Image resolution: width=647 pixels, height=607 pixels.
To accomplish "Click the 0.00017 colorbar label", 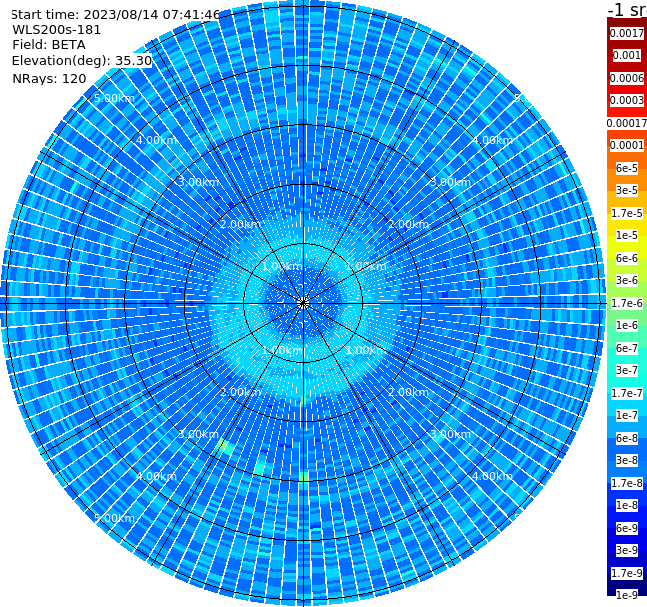I will [x=627, y=123].
